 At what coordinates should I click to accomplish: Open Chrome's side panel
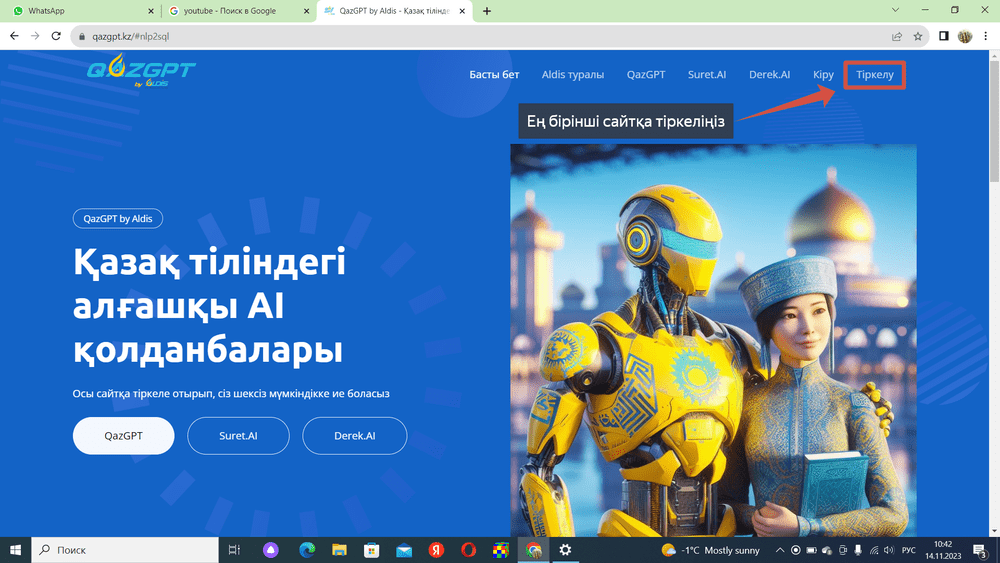(944, 36)
